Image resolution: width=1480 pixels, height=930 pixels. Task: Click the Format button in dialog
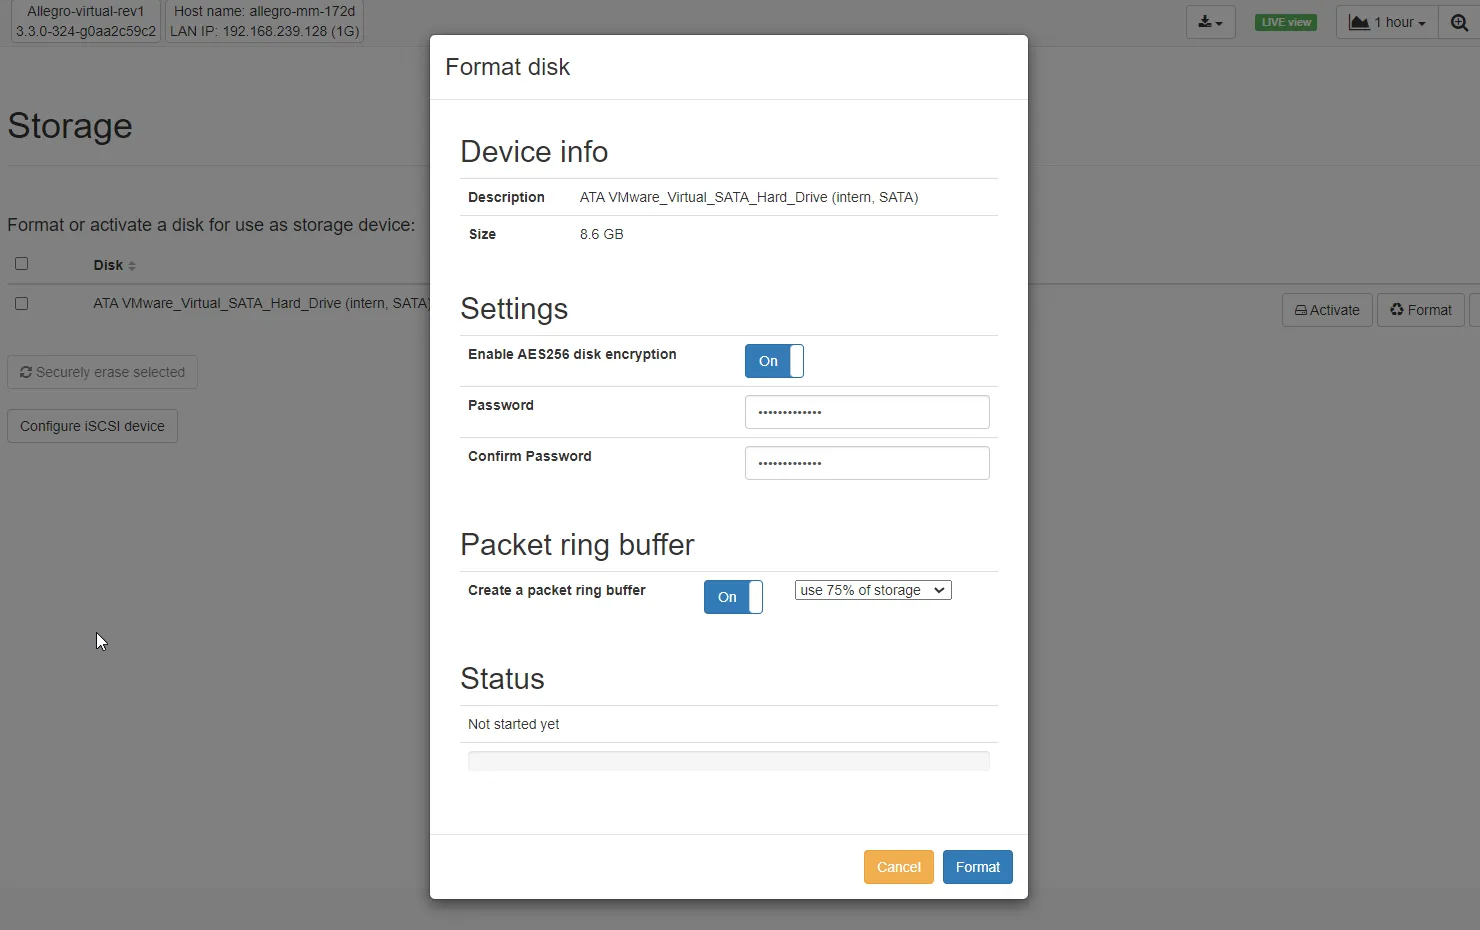[977, 867]
